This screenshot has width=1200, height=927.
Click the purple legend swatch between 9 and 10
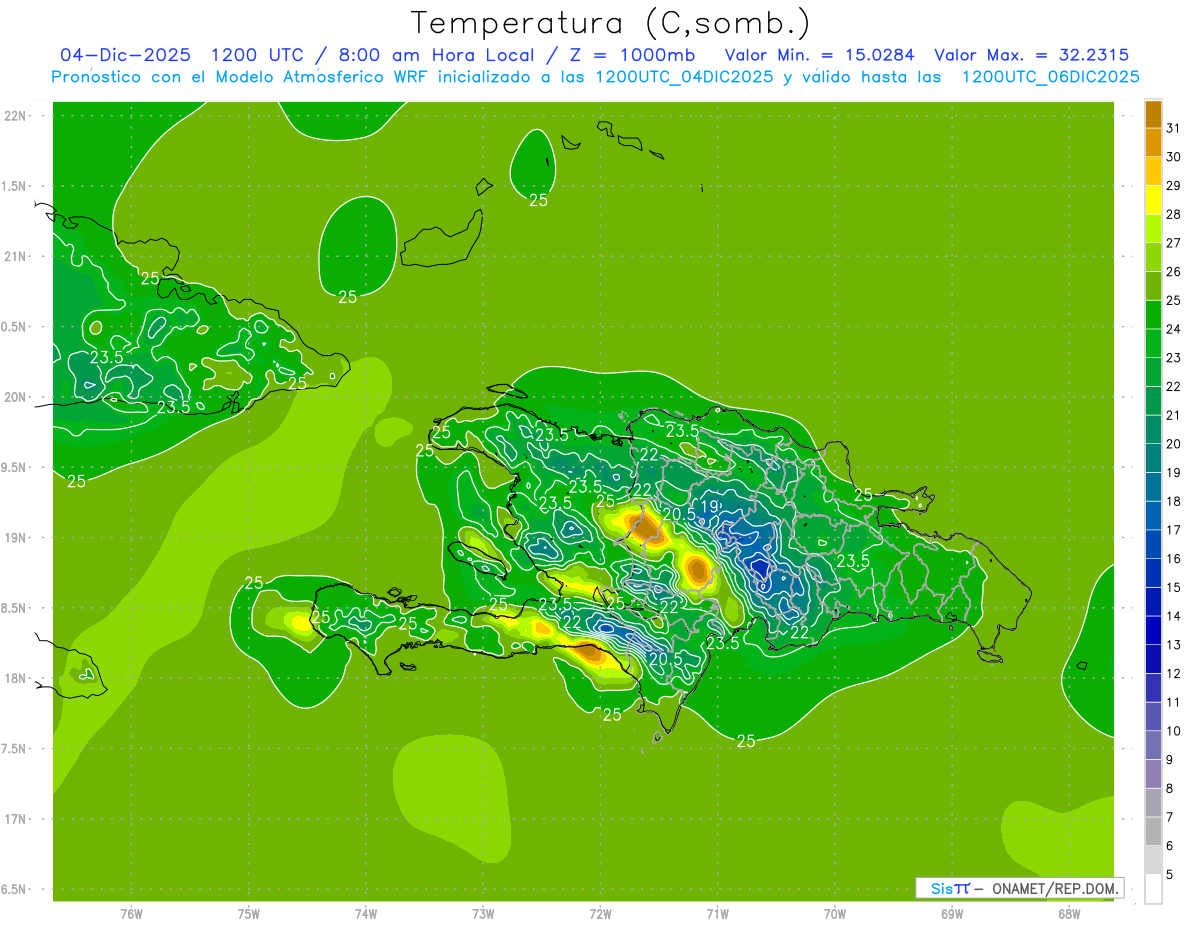[1153, 745]
